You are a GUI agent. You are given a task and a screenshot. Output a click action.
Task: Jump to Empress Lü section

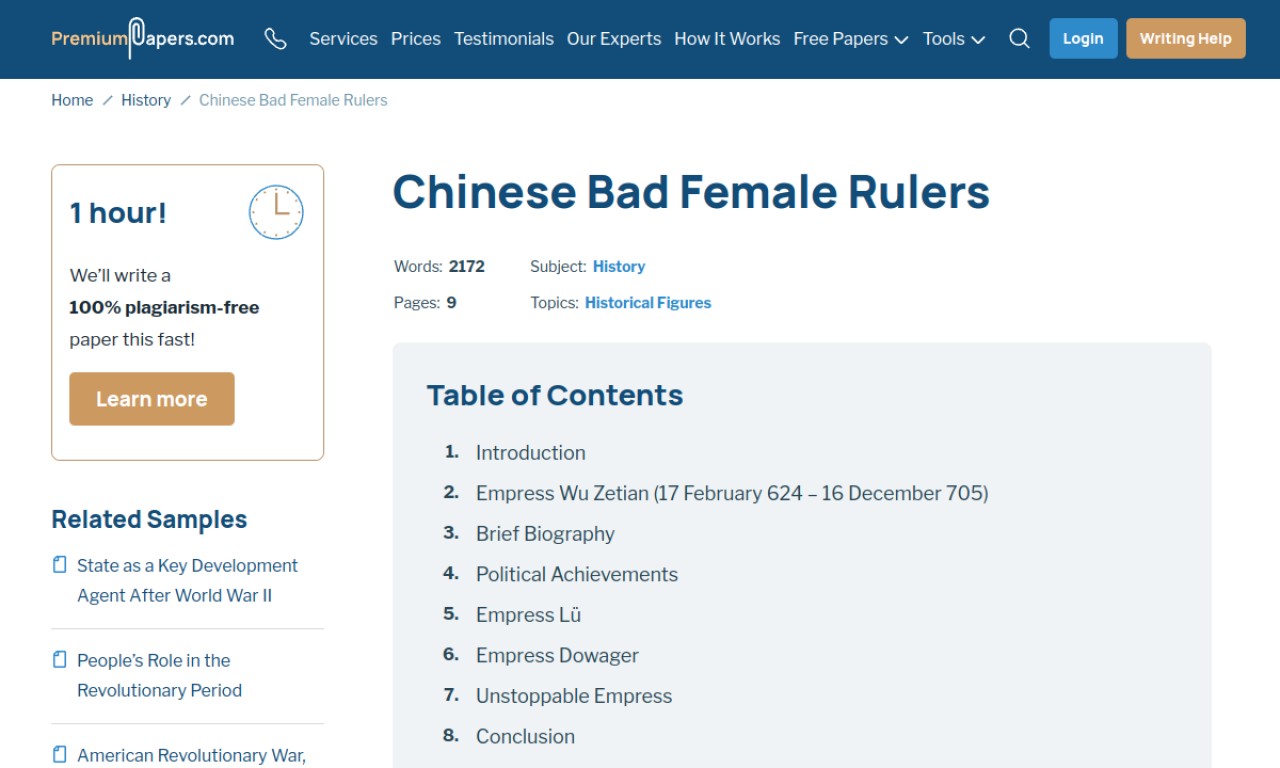(528, 615)
